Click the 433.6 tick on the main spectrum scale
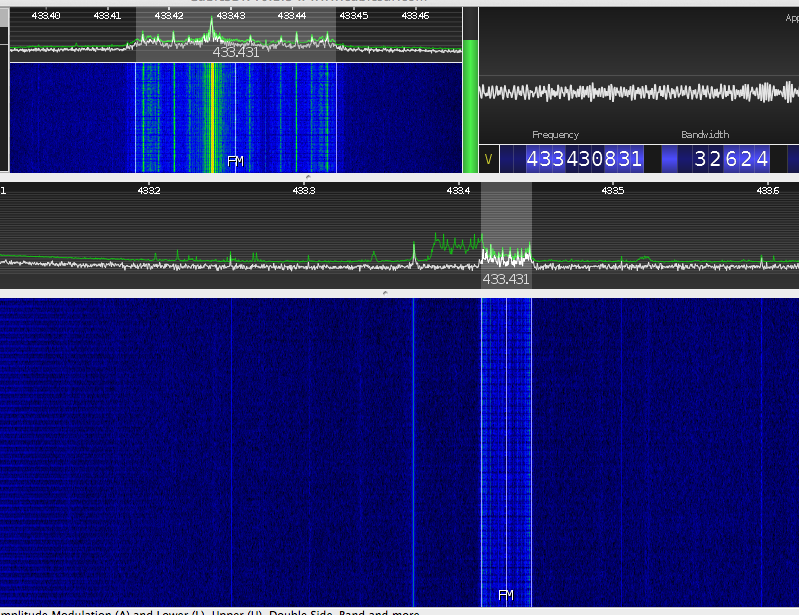 767,191
